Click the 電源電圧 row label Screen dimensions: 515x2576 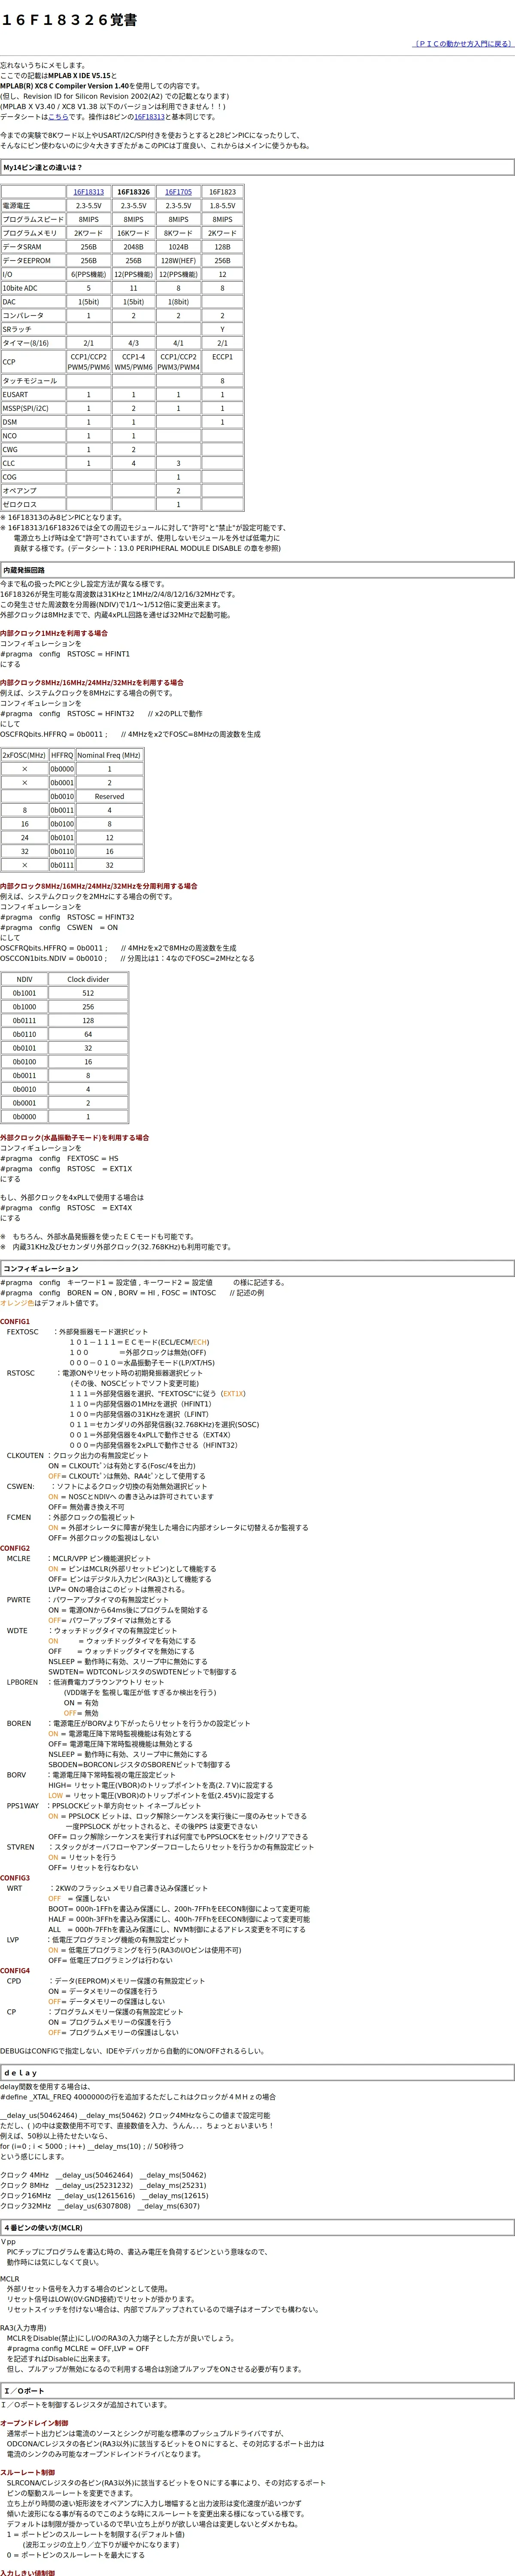[33, 206]
